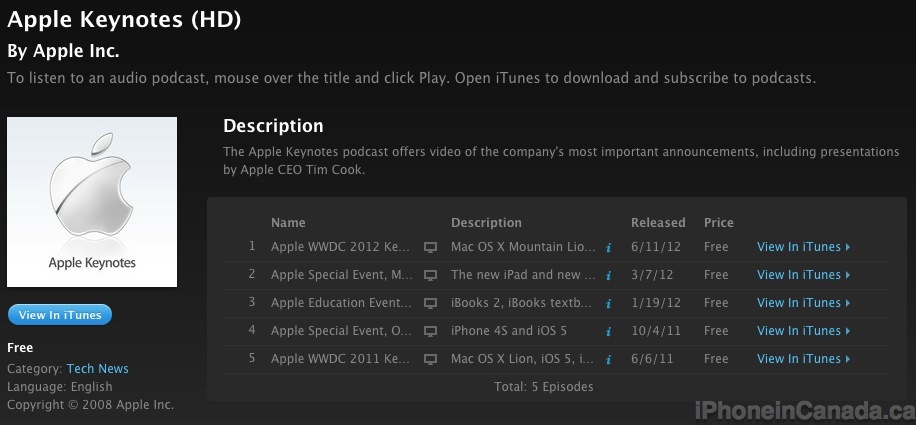Open iPhone 4S episode's View In iTunes link
Image resolution: width=916 pixels, height=425 pixels.
point(803,331)
